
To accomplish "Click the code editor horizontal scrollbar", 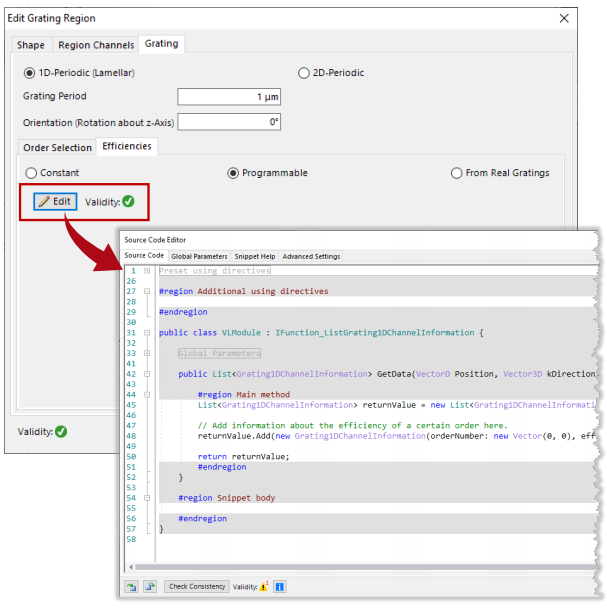I will point(365,567).
